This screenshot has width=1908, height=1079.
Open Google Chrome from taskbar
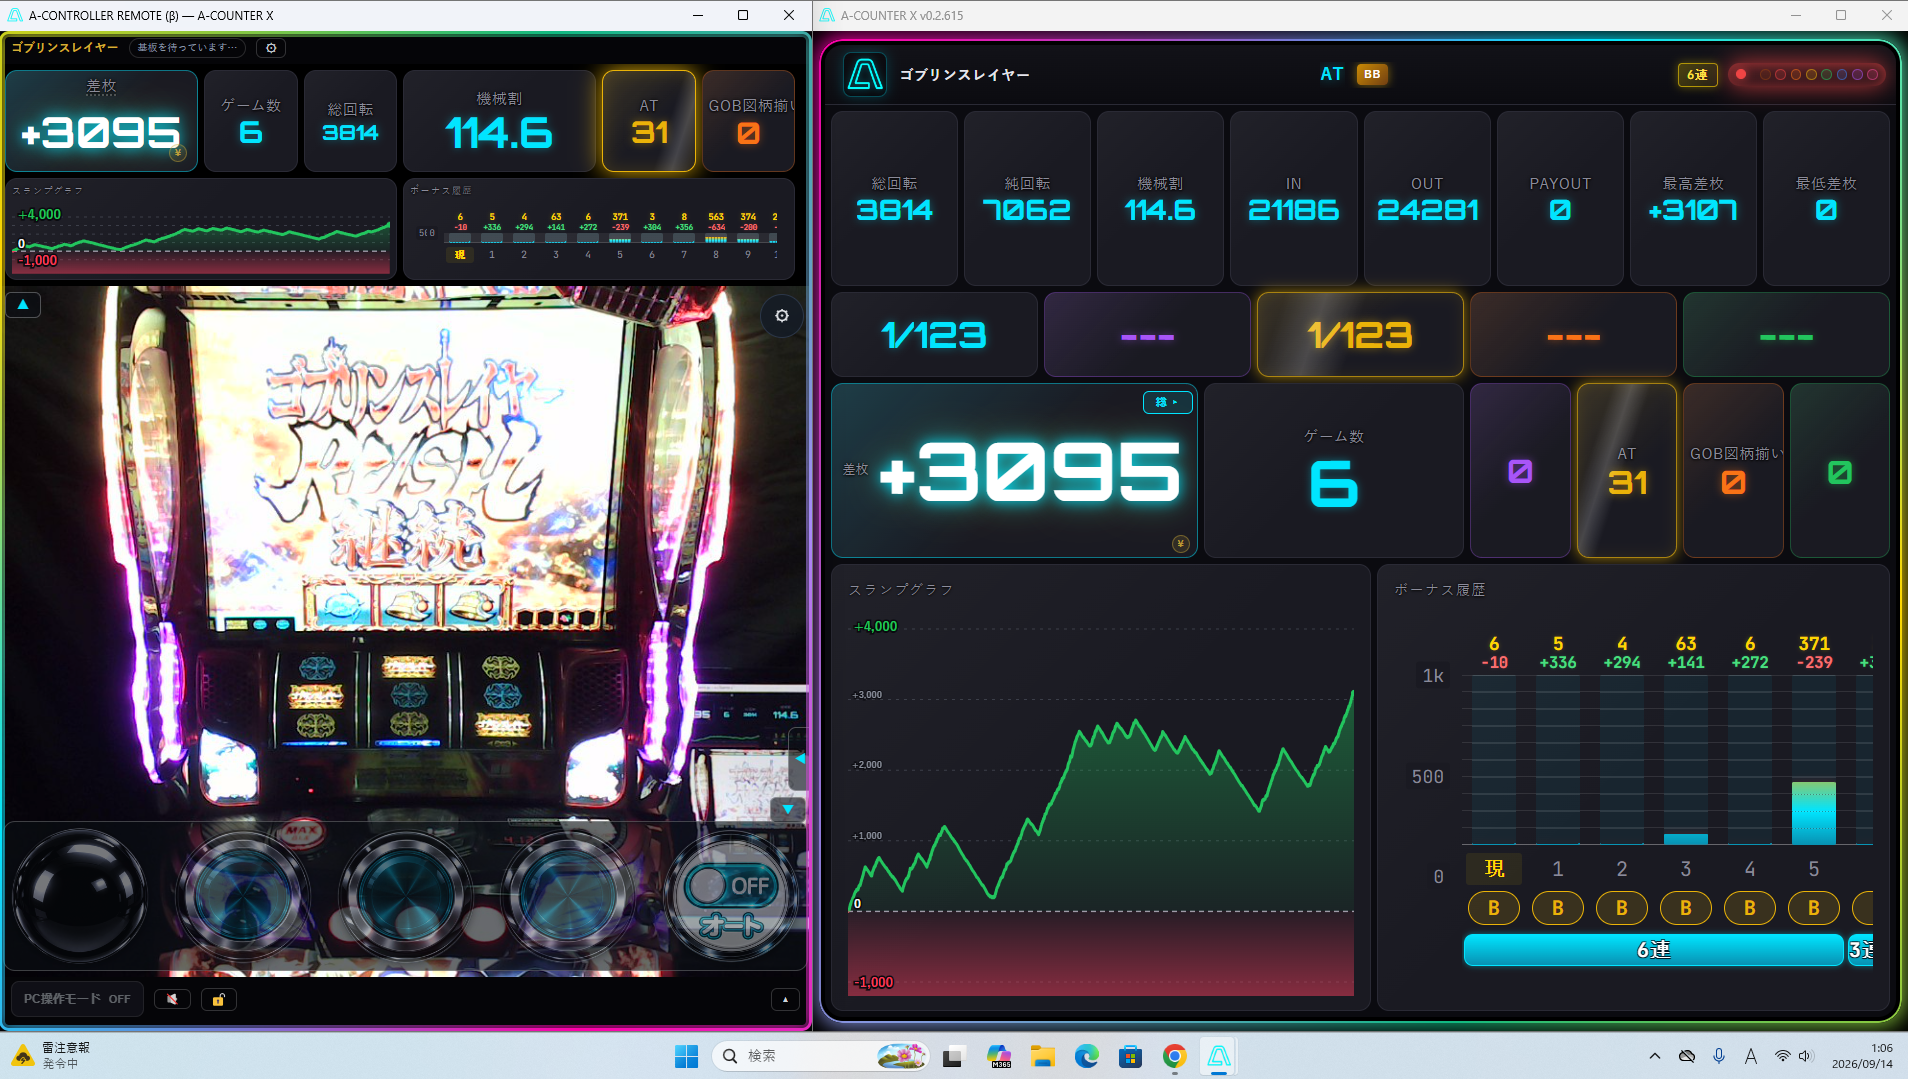tap(1175, 1056)
